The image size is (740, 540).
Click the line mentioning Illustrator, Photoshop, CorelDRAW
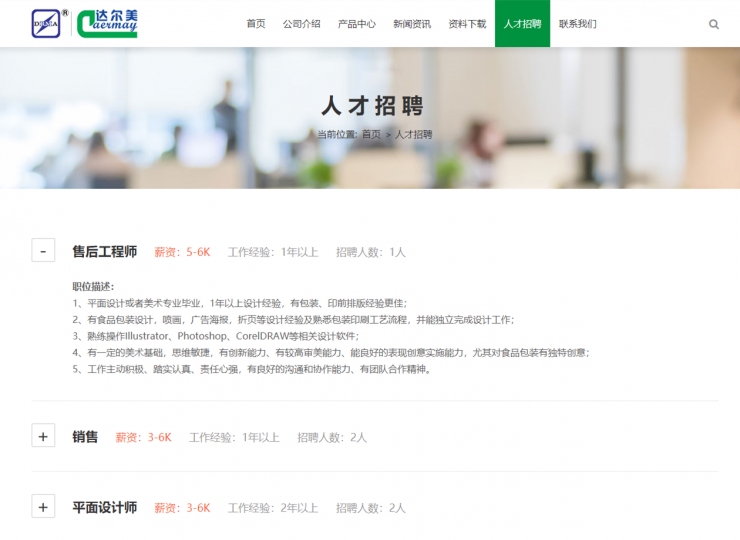(216, 336)
